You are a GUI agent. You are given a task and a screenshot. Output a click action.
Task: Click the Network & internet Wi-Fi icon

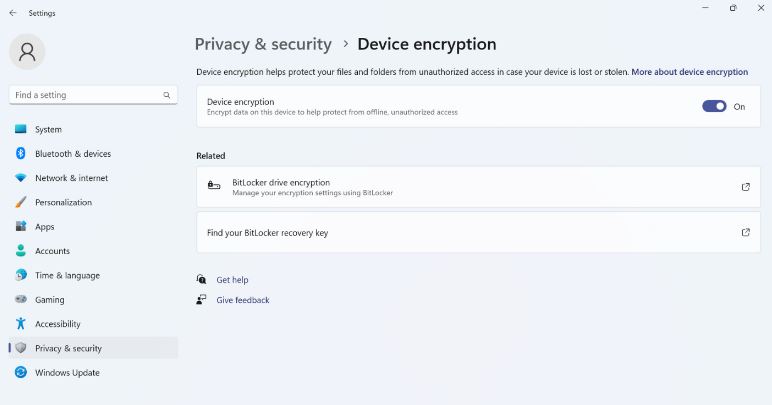pos(21,178)
